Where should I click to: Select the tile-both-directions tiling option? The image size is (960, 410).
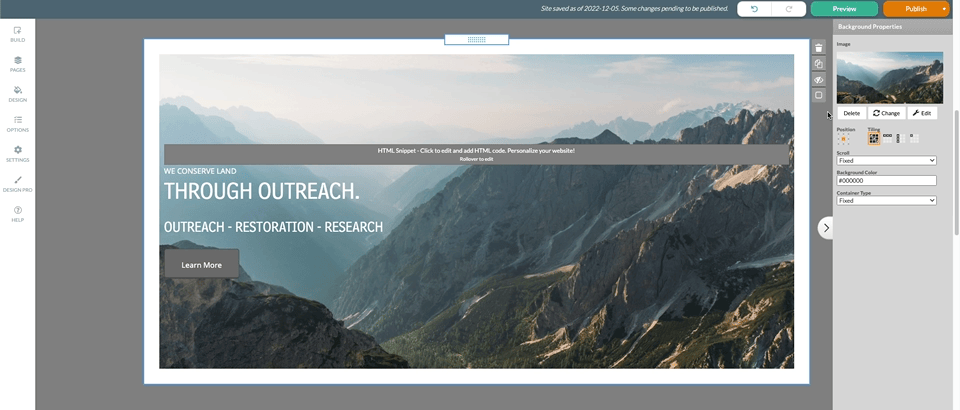873,138
